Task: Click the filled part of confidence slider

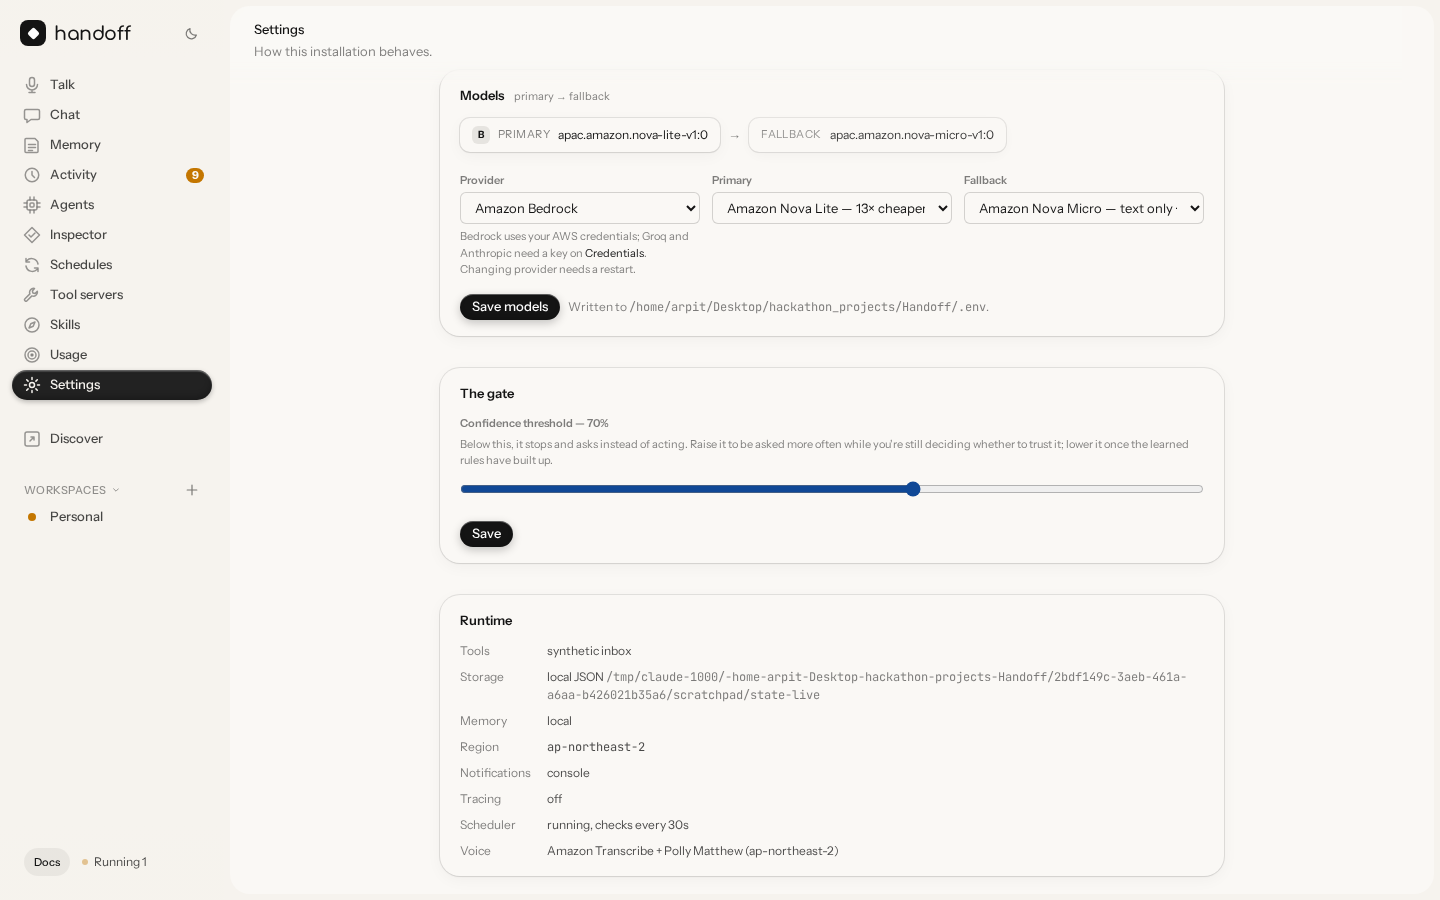Action: tap(683, 489)
